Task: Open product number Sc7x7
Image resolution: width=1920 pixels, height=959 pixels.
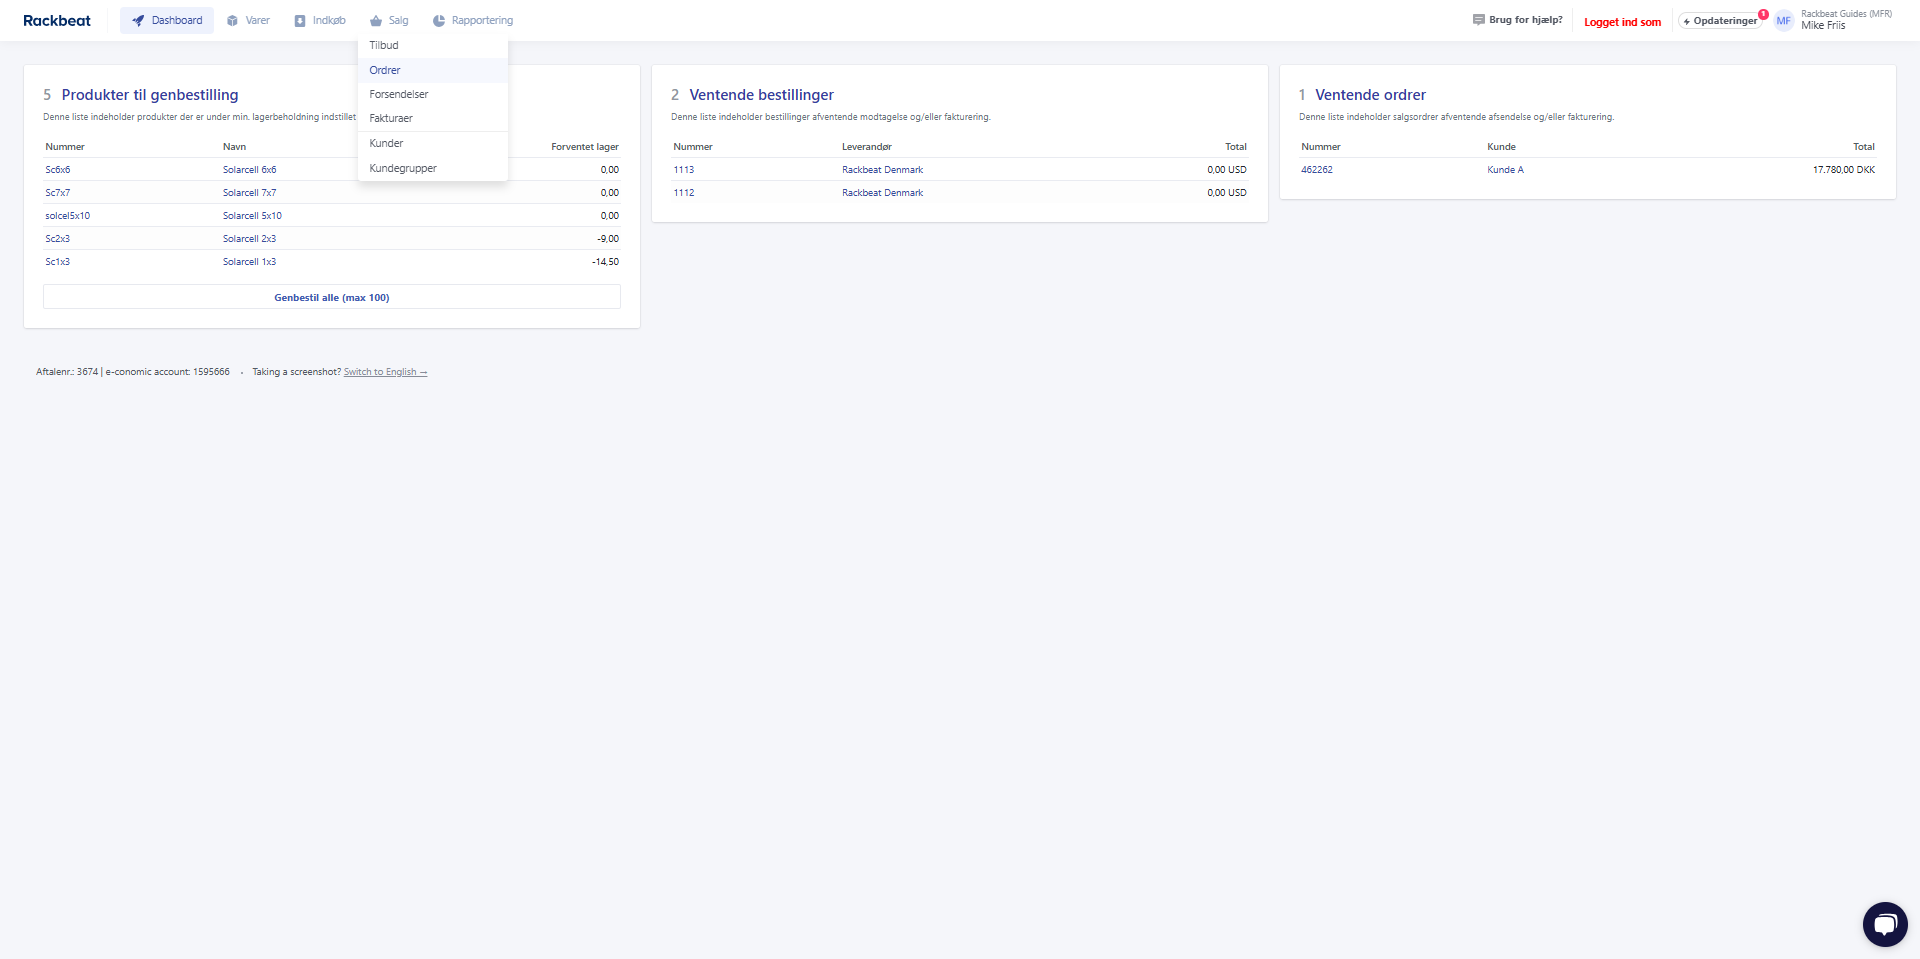Action: (58, 193)
